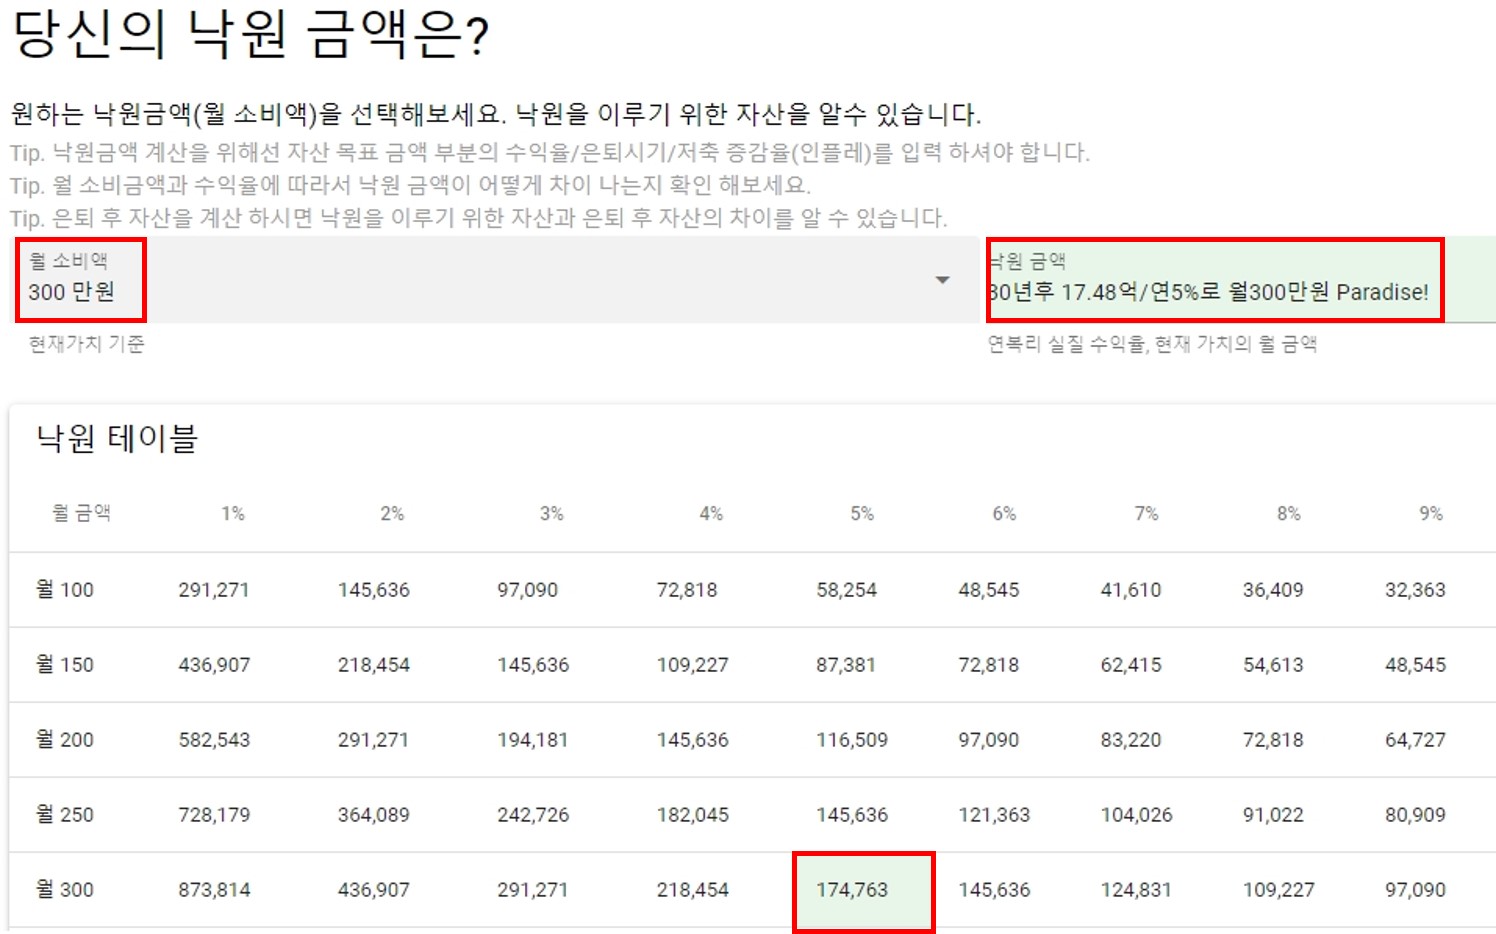Screen dimensions: 1496x934
Task: Click cell 145,636 in the 월 100 row
Action: pyautogui.click(x=374, y=590)
